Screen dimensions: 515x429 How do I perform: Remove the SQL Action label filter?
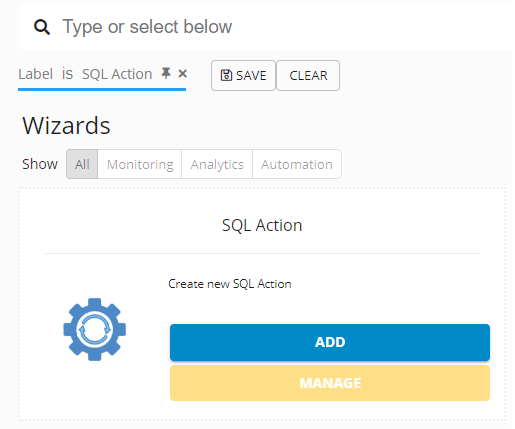pyautogui.click(x=182, y=73)
